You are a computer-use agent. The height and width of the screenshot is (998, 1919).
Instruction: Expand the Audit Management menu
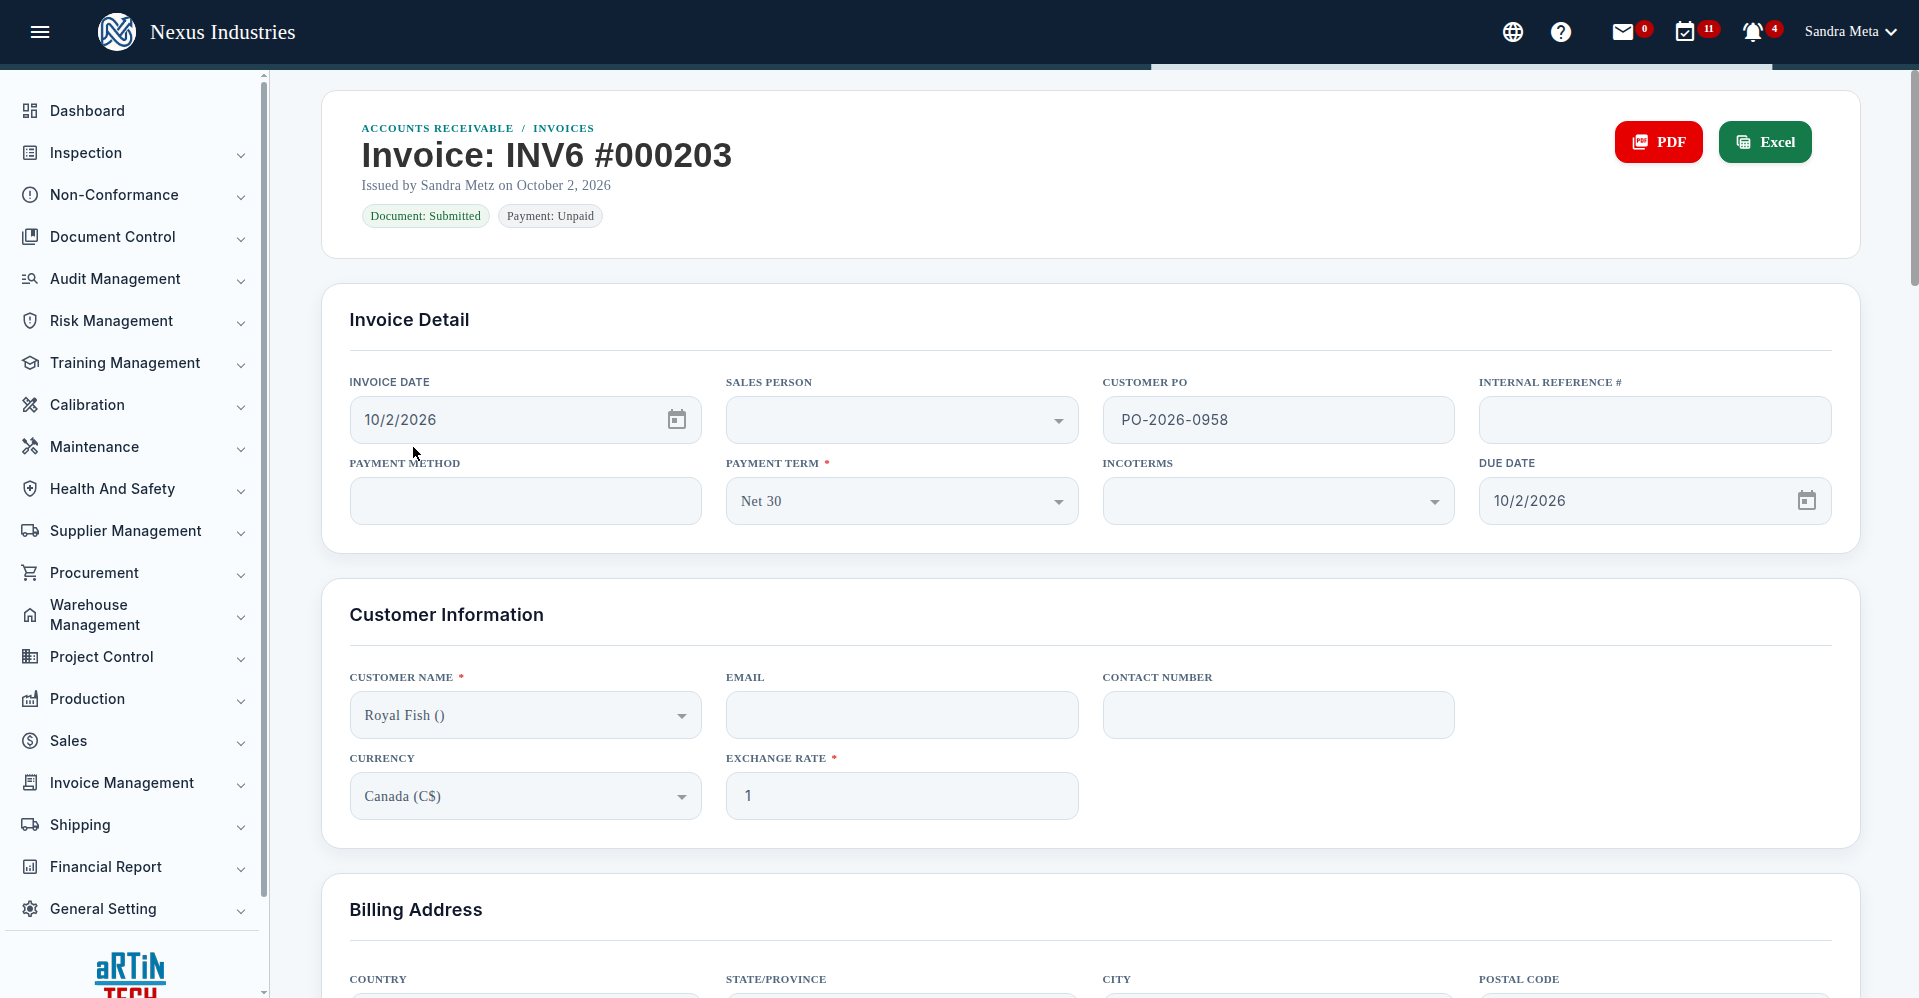(133, 279)
